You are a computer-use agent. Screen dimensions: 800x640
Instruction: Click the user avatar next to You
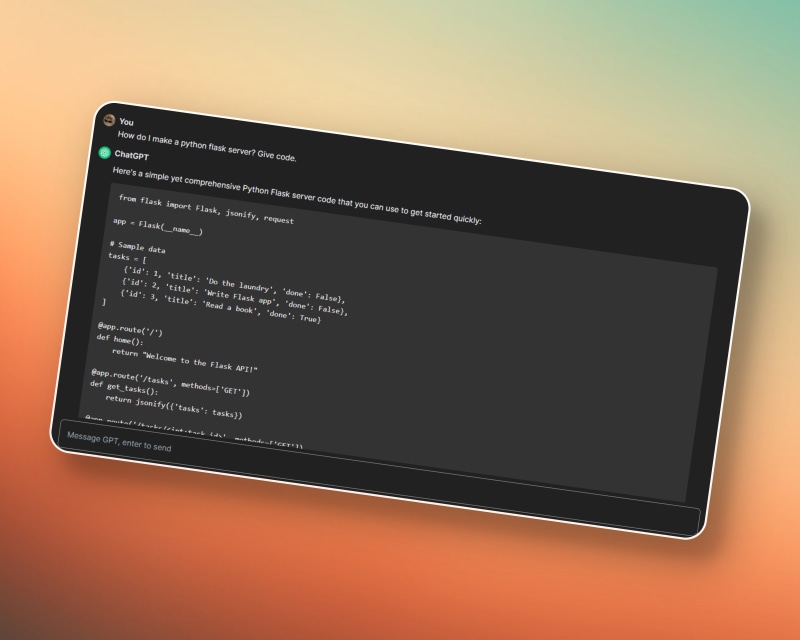pos(109,120)
